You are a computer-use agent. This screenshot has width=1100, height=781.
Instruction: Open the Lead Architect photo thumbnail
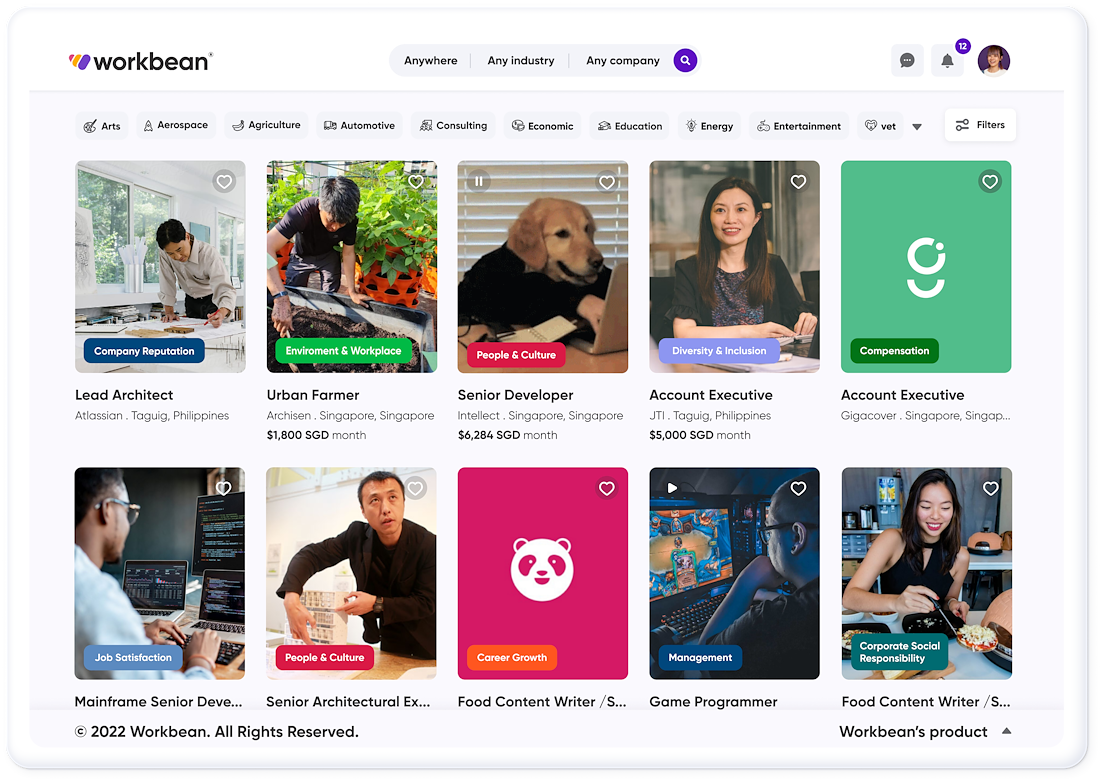(160, 267)
